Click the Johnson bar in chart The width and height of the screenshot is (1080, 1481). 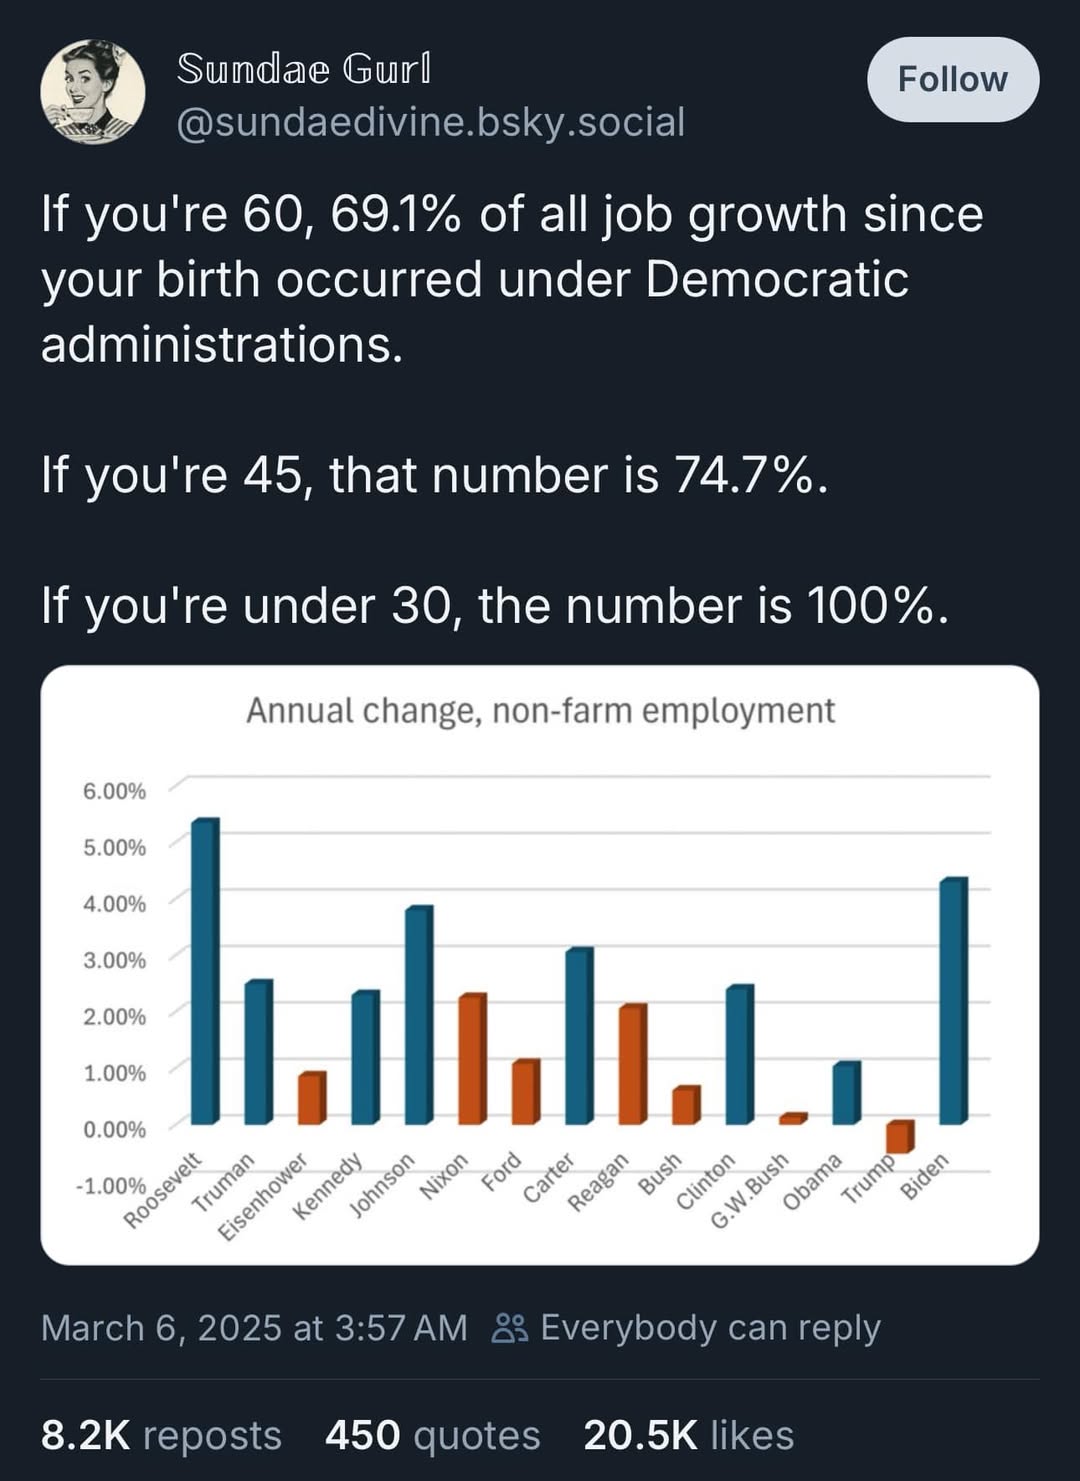click(x=418, y=1014)
